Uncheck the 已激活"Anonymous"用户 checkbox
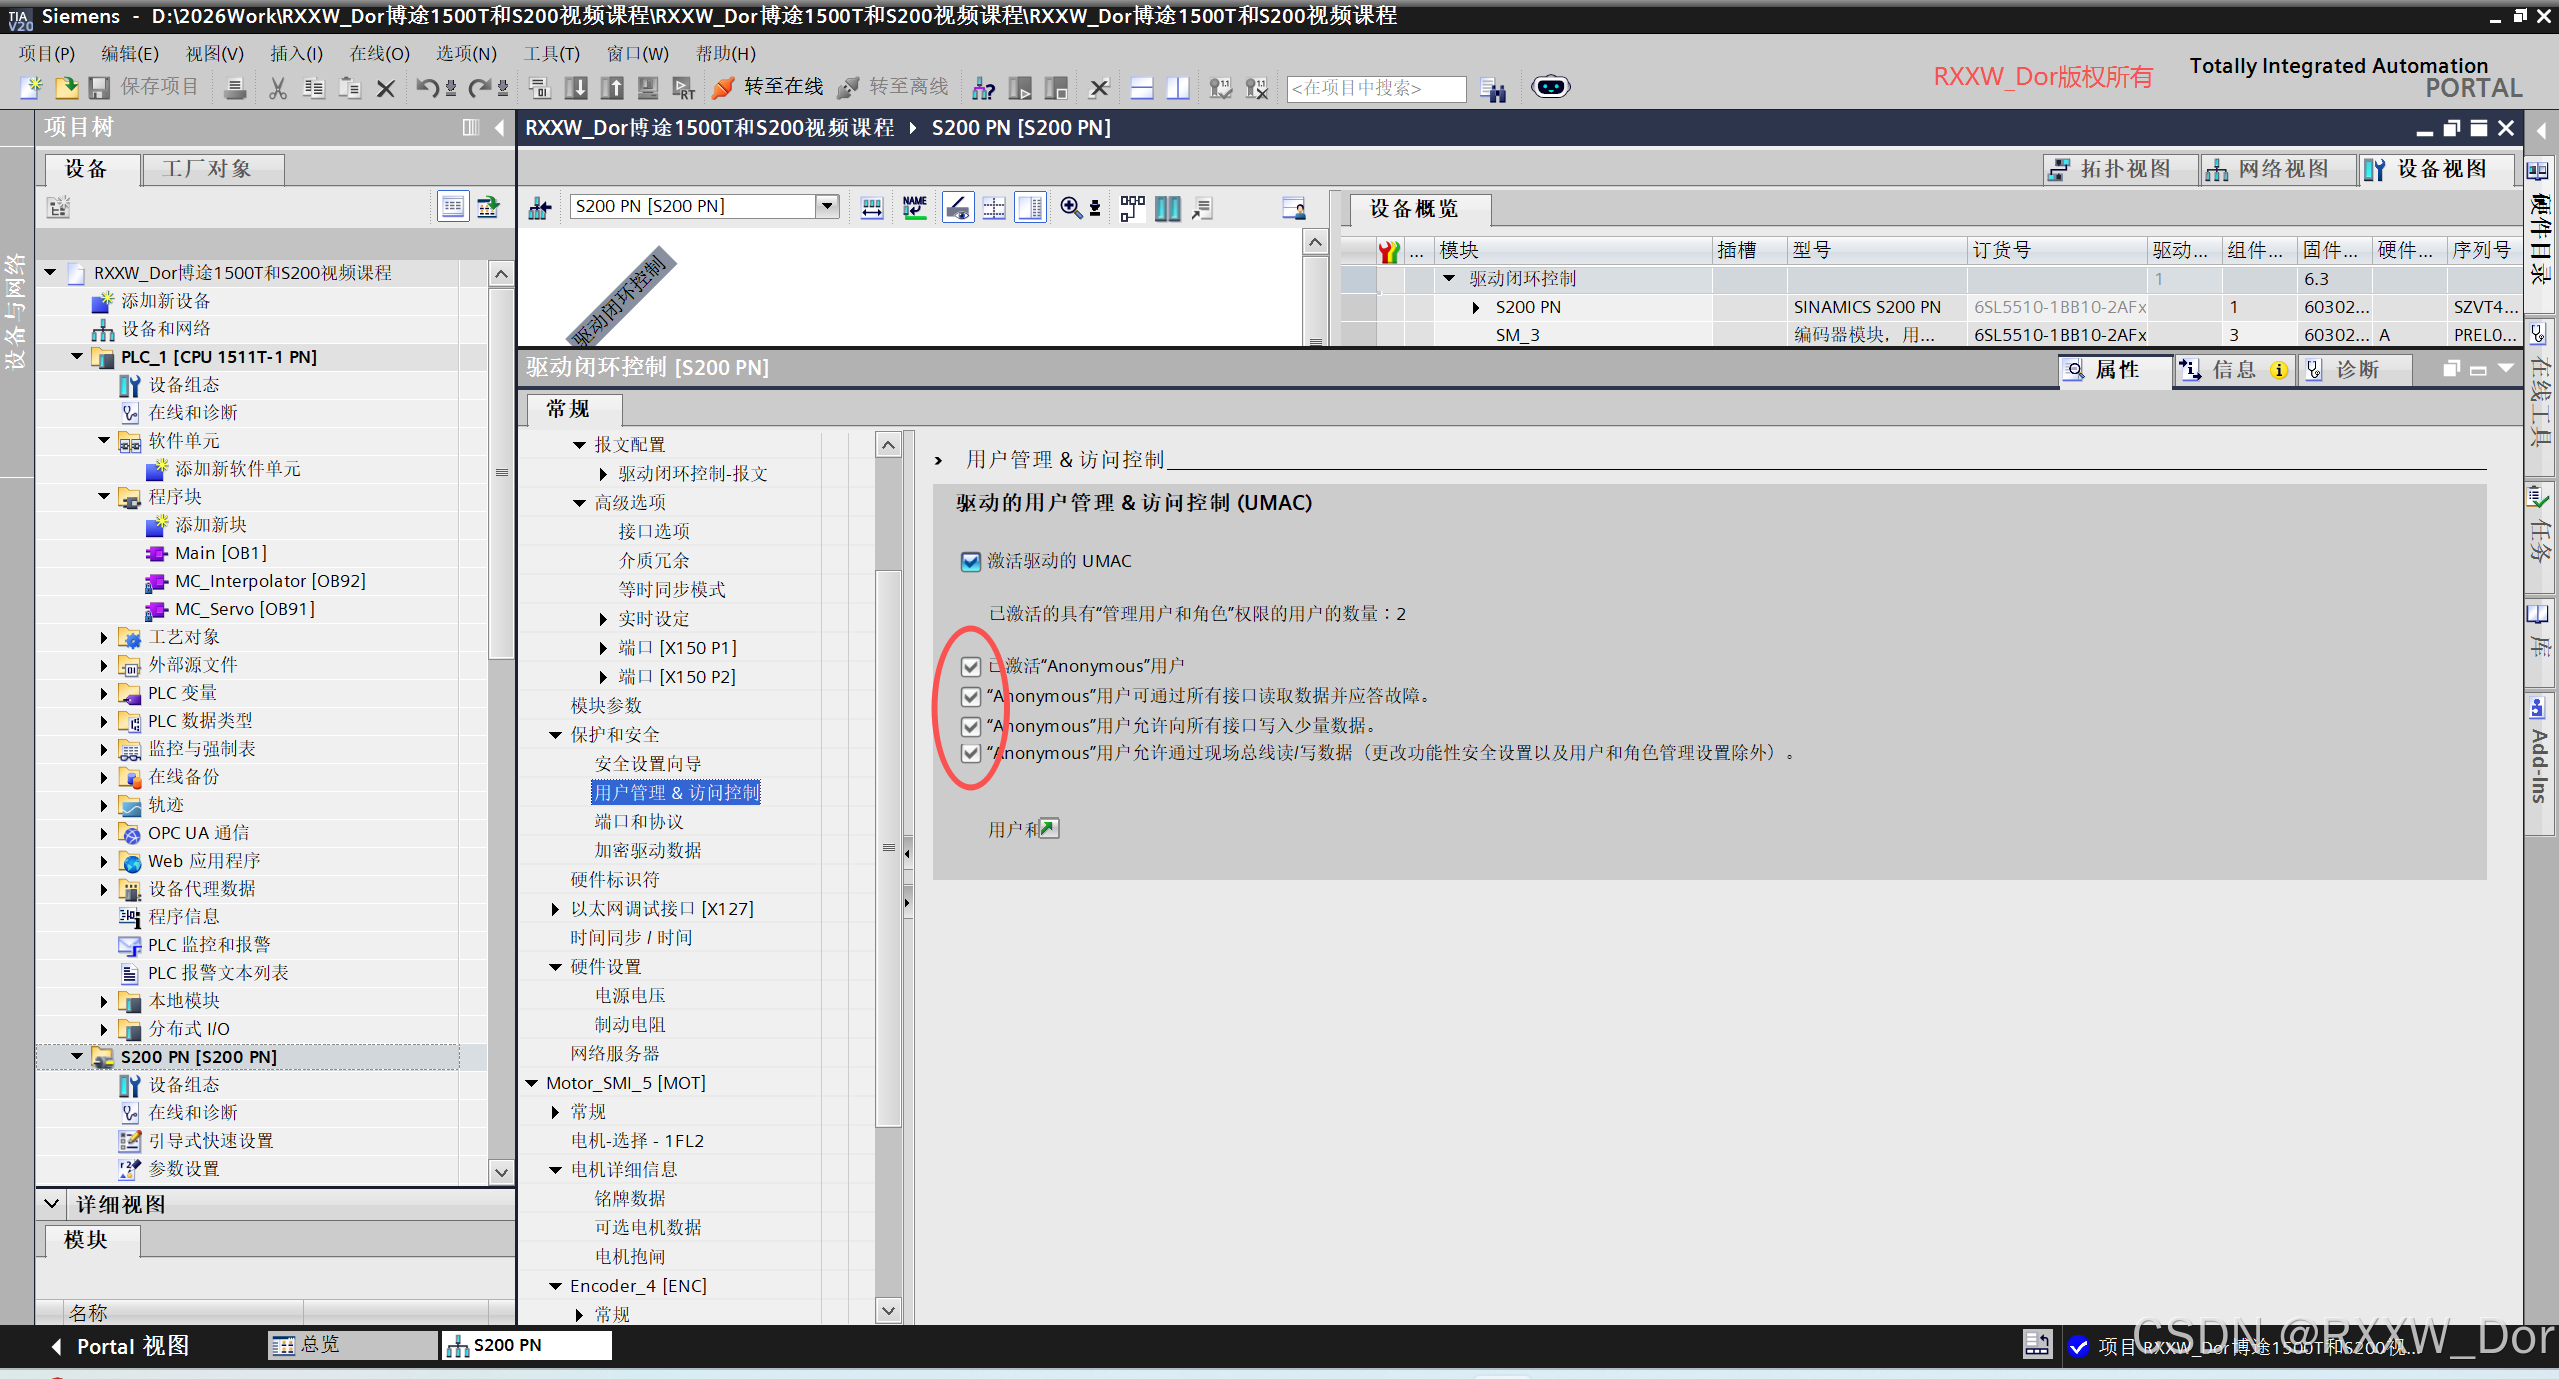The height and width of the screenshot is (1379, 2559). click(x=970, y=666)
